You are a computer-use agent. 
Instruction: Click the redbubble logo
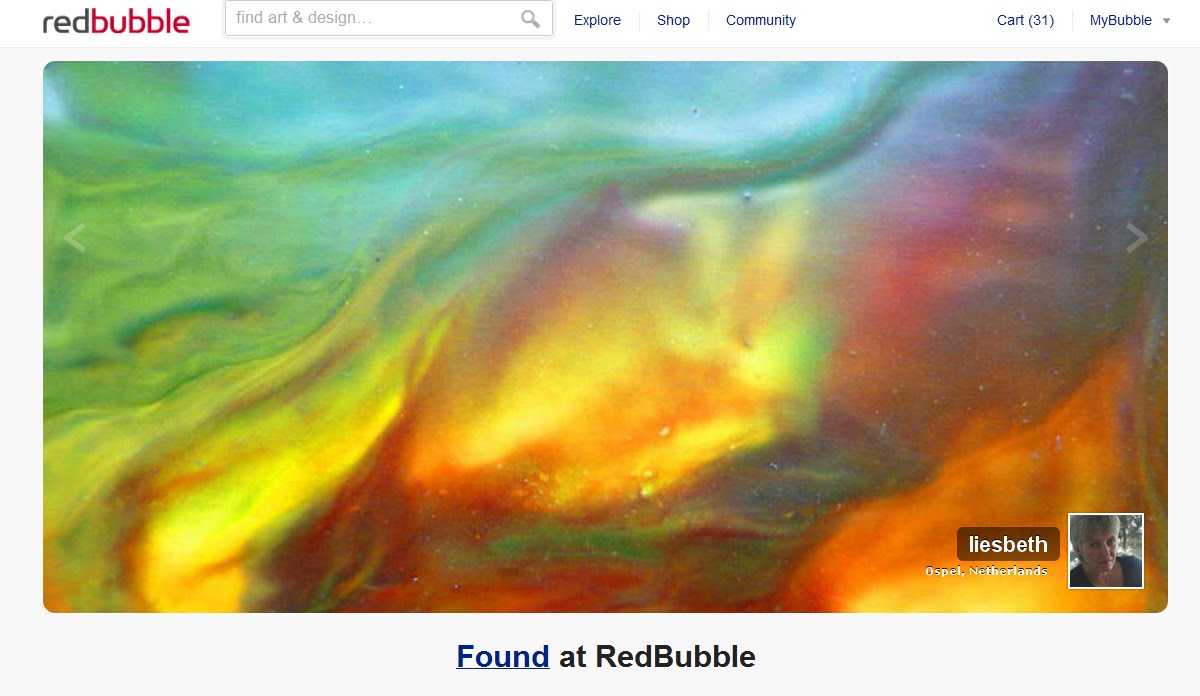[116, 20]
